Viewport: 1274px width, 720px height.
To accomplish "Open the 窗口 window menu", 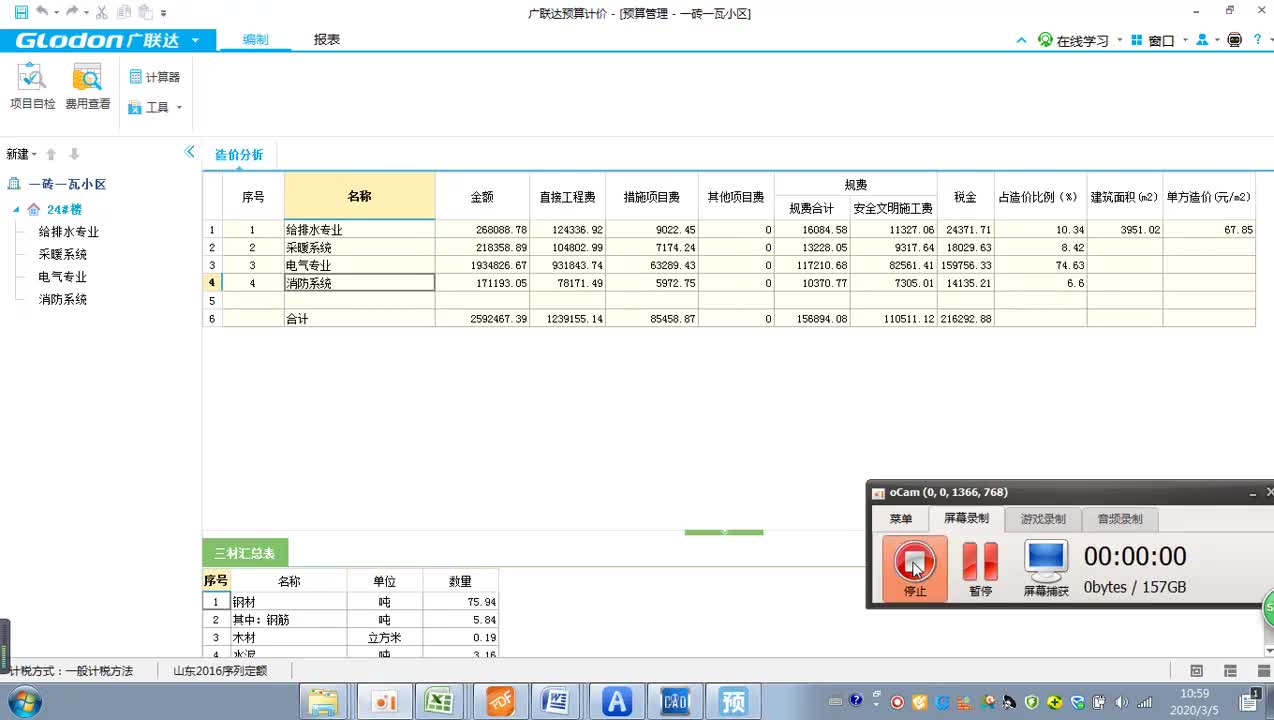I will [x=1159, y=41].
